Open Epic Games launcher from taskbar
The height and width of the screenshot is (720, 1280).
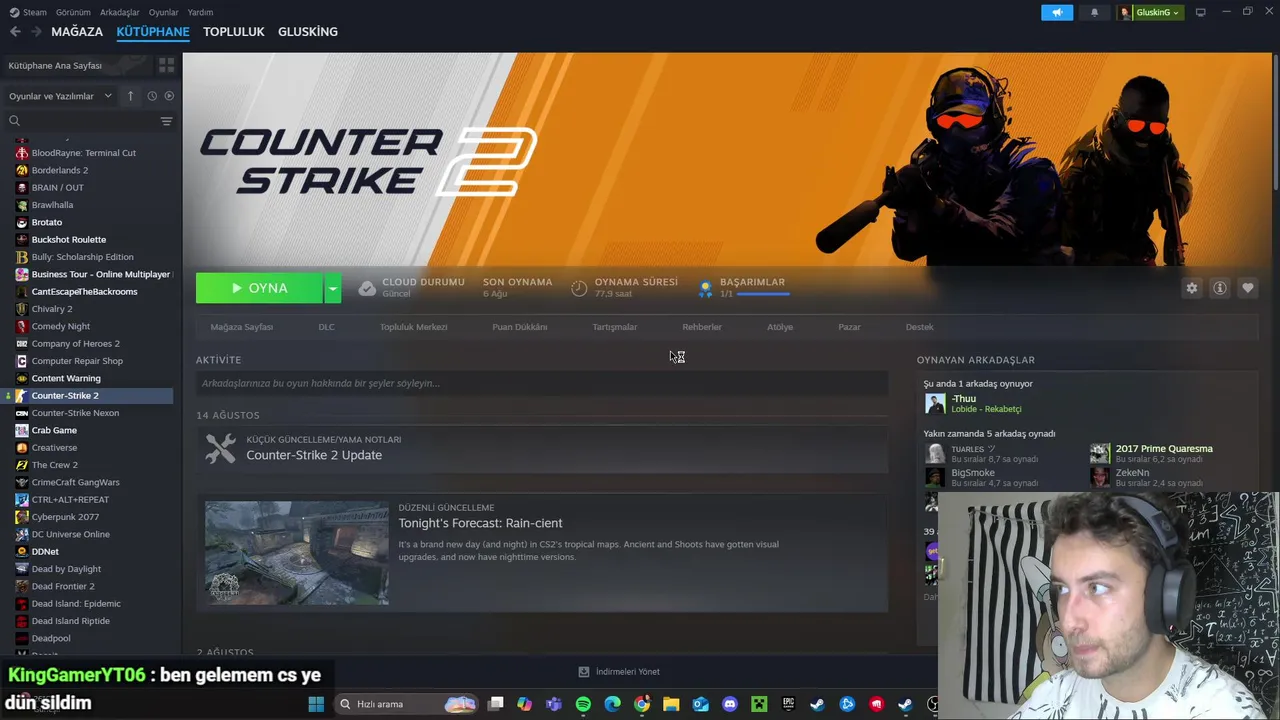point(788,704)
